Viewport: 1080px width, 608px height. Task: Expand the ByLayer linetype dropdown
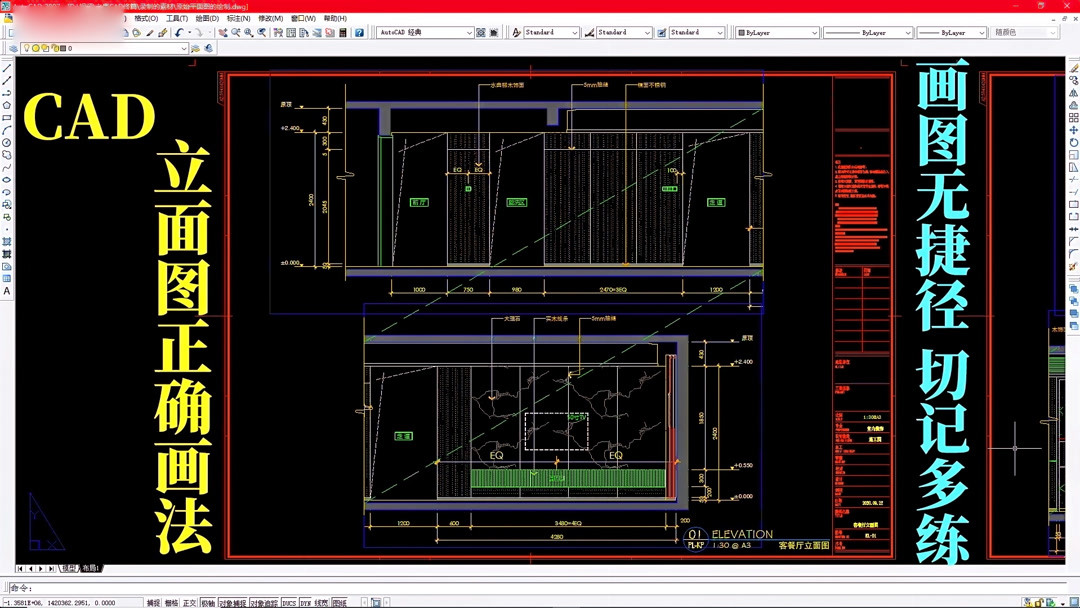pyautogui.click(x=908, y=32)
